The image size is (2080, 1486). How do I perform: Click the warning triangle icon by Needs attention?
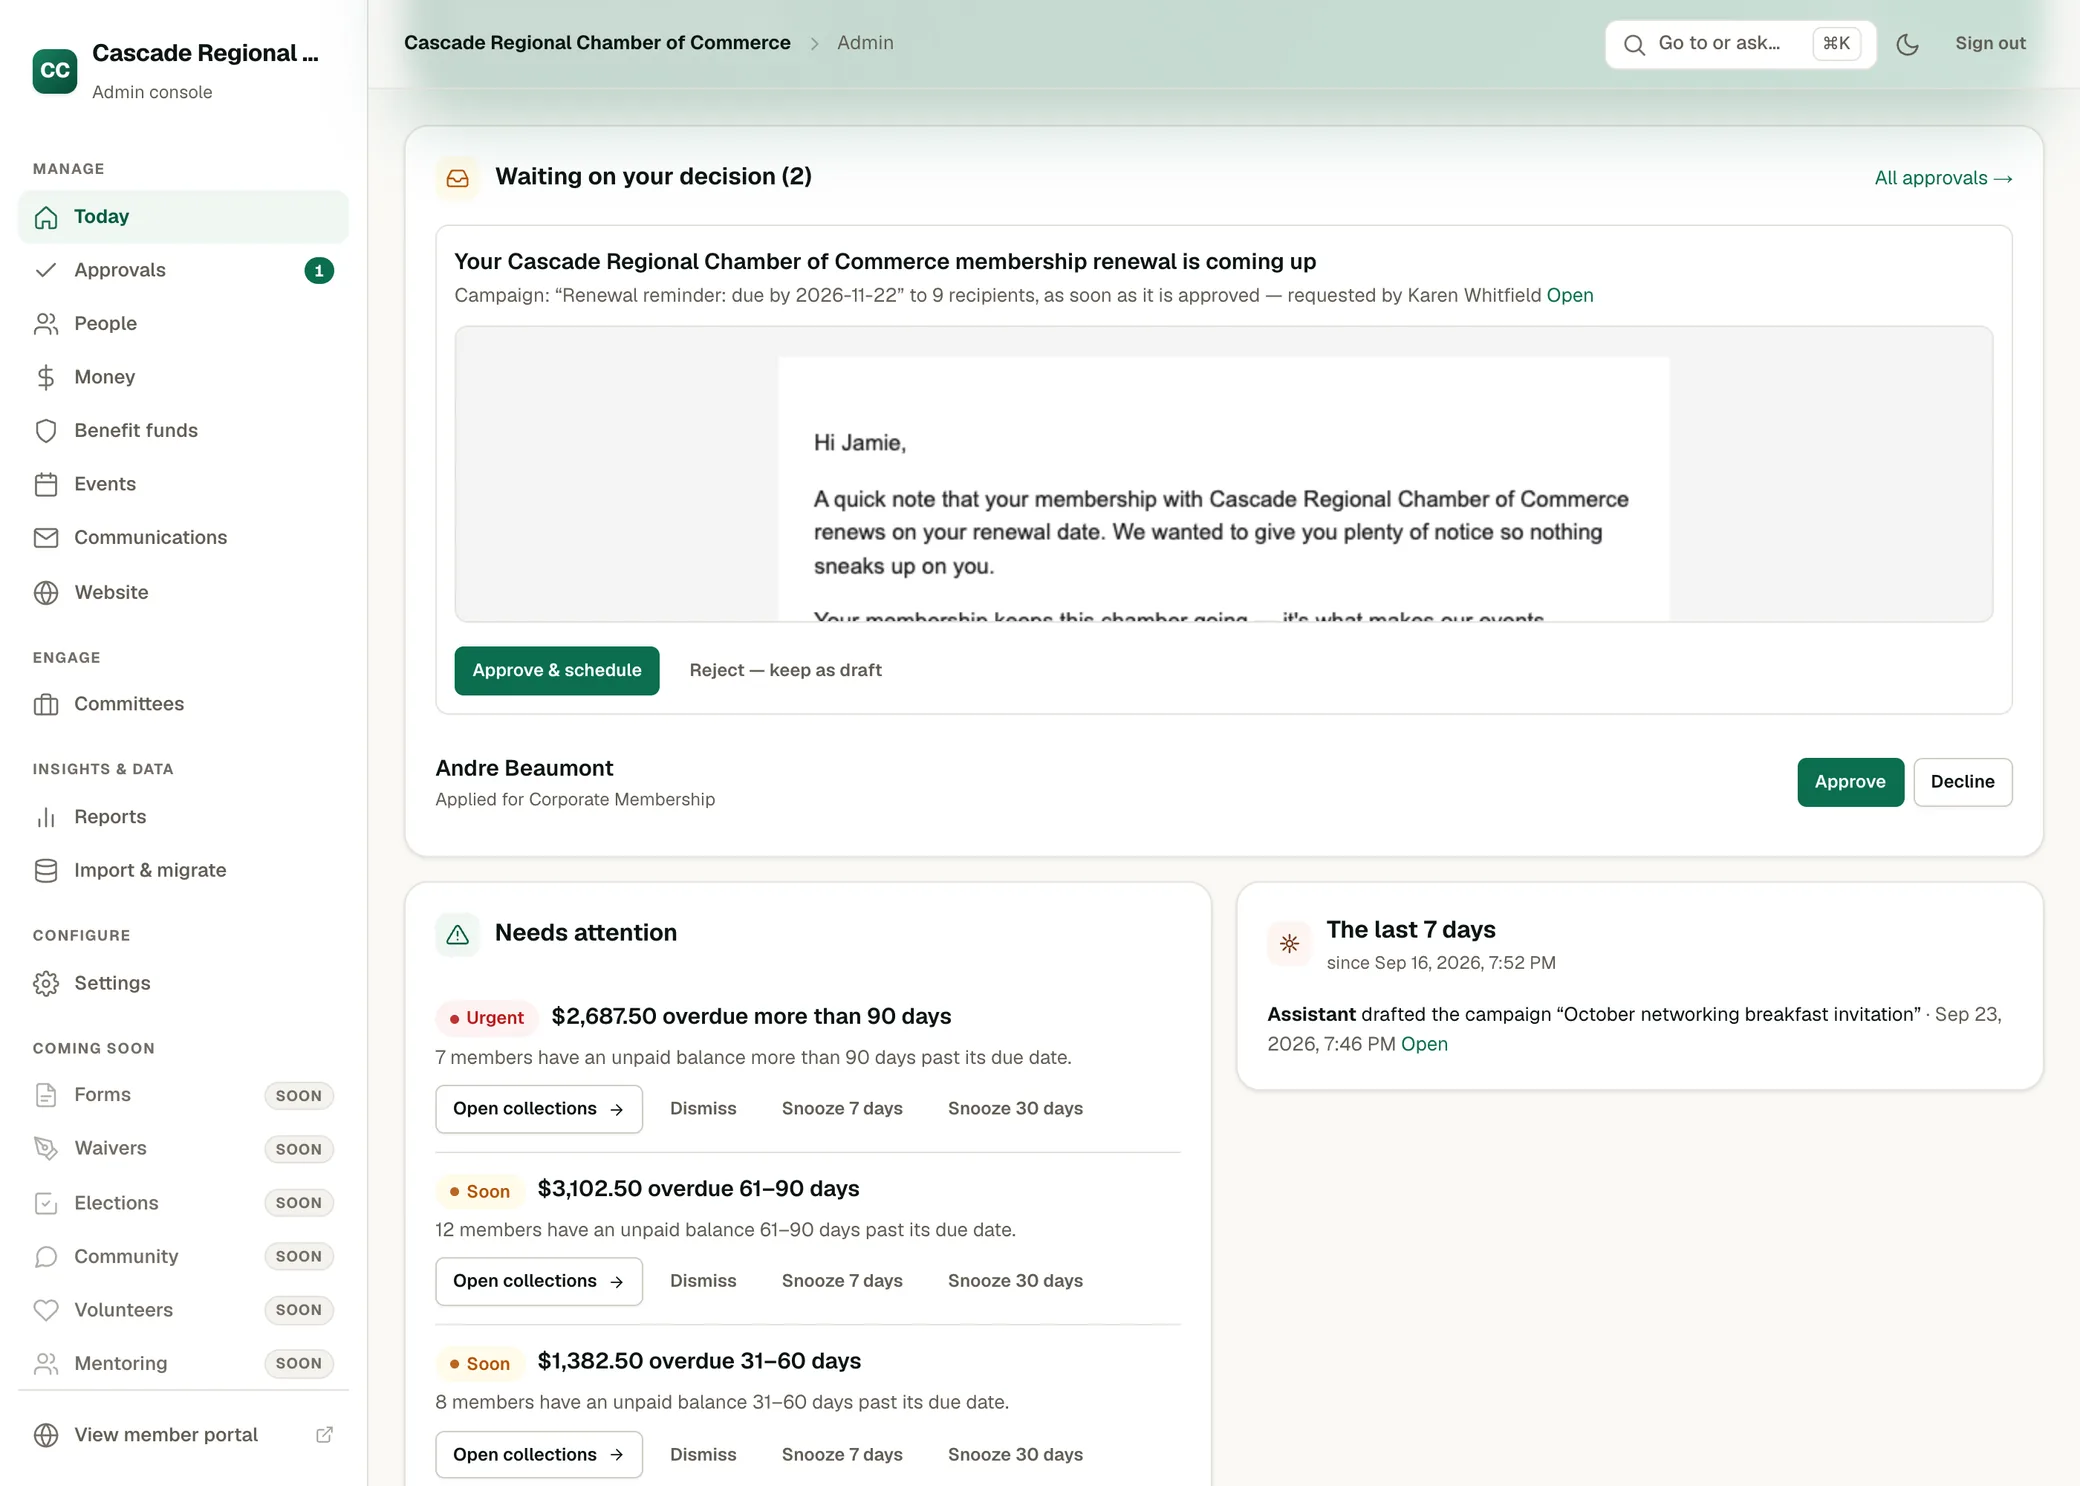tap(458, 935)
